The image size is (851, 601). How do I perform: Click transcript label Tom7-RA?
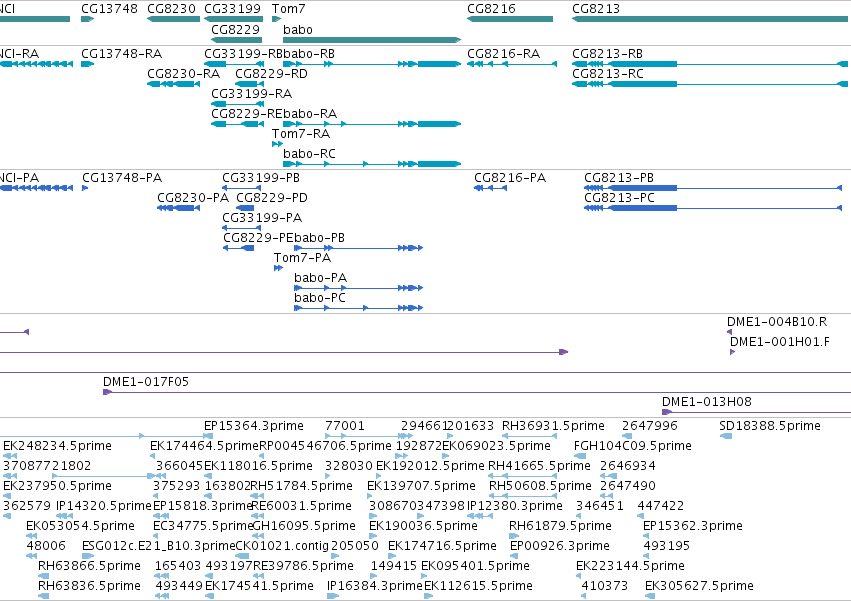(x=301, y=134)
